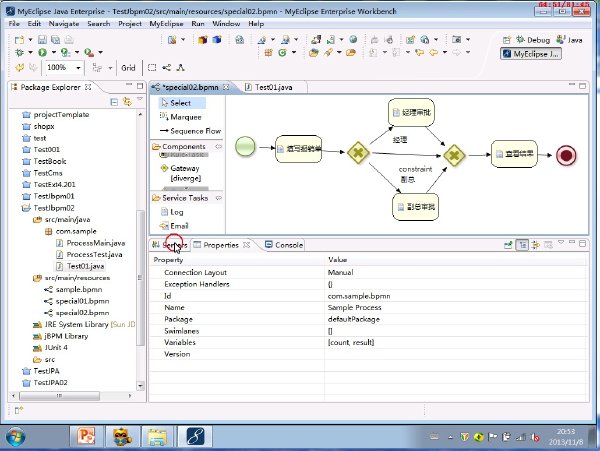The height and width of the screenshot is (451, 600).
Task: Open the MyEclipse menu
Action: (166, 24)
